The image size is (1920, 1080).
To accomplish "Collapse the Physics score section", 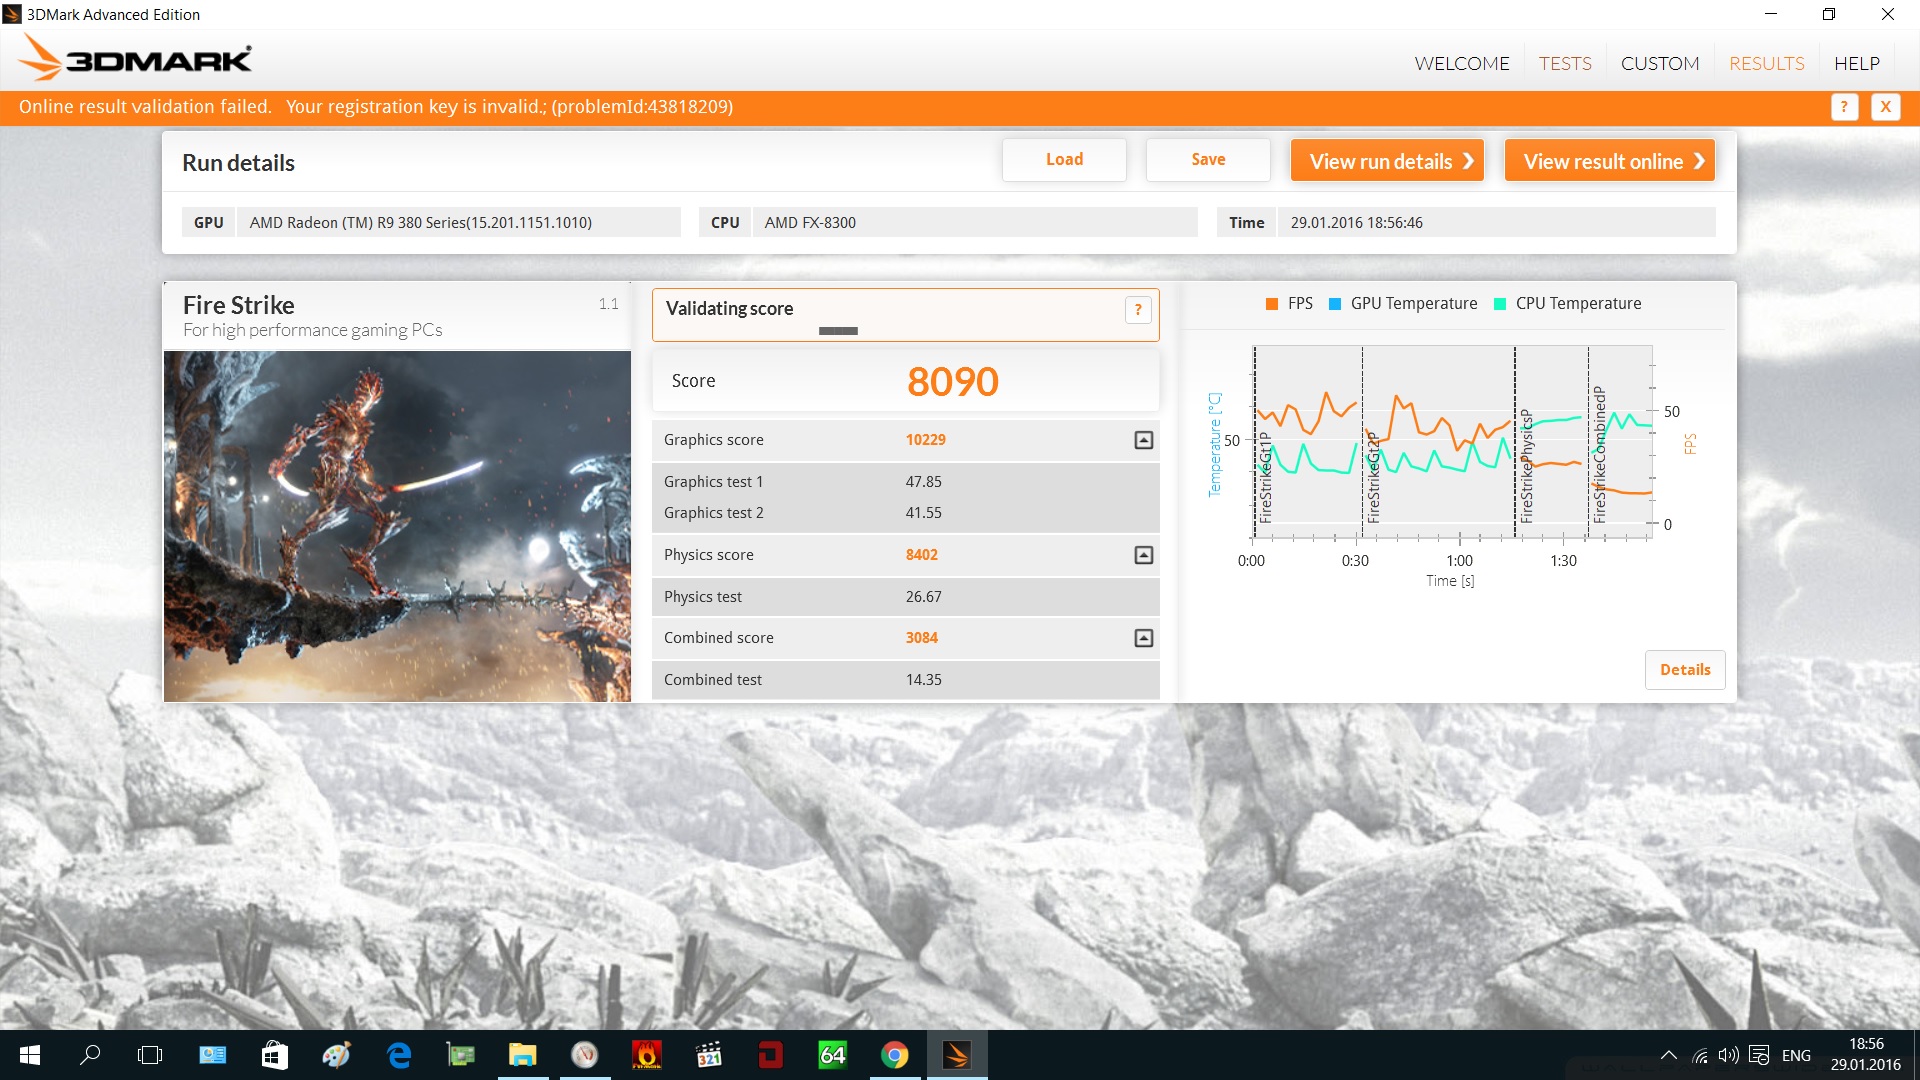I will (1143, 555).
